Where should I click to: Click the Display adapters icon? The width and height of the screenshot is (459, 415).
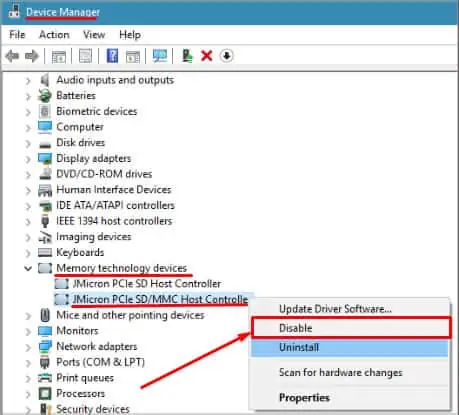[x=45, y=158]
